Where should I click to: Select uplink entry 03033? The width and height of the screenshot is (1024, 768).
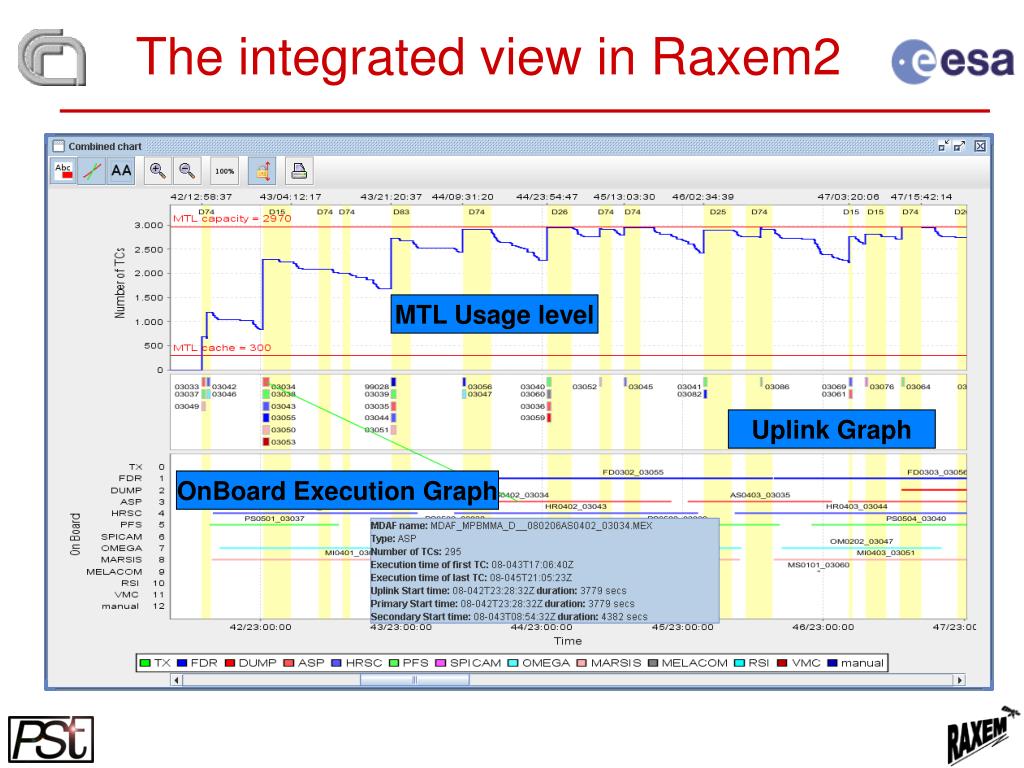pyautogui.click(x=186, y=387)
